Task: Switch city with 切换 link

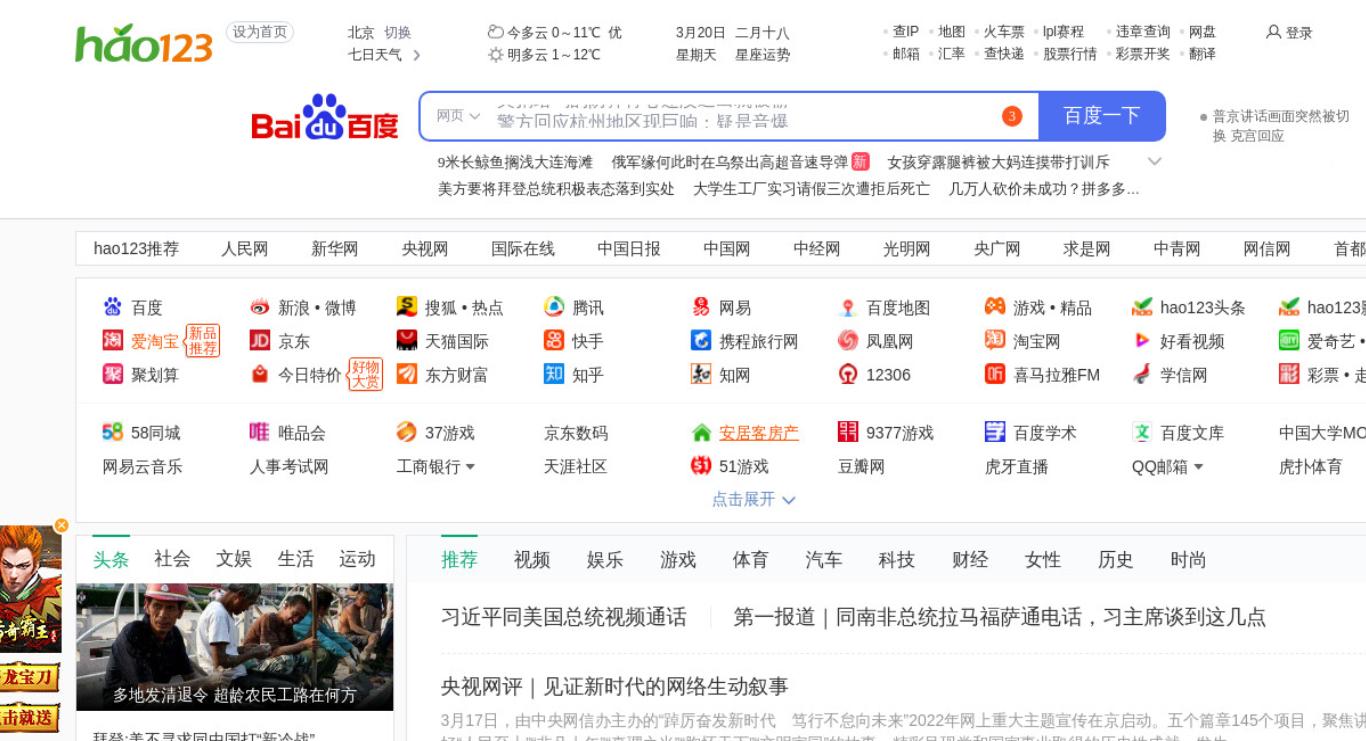Action: tap(398, 32)
